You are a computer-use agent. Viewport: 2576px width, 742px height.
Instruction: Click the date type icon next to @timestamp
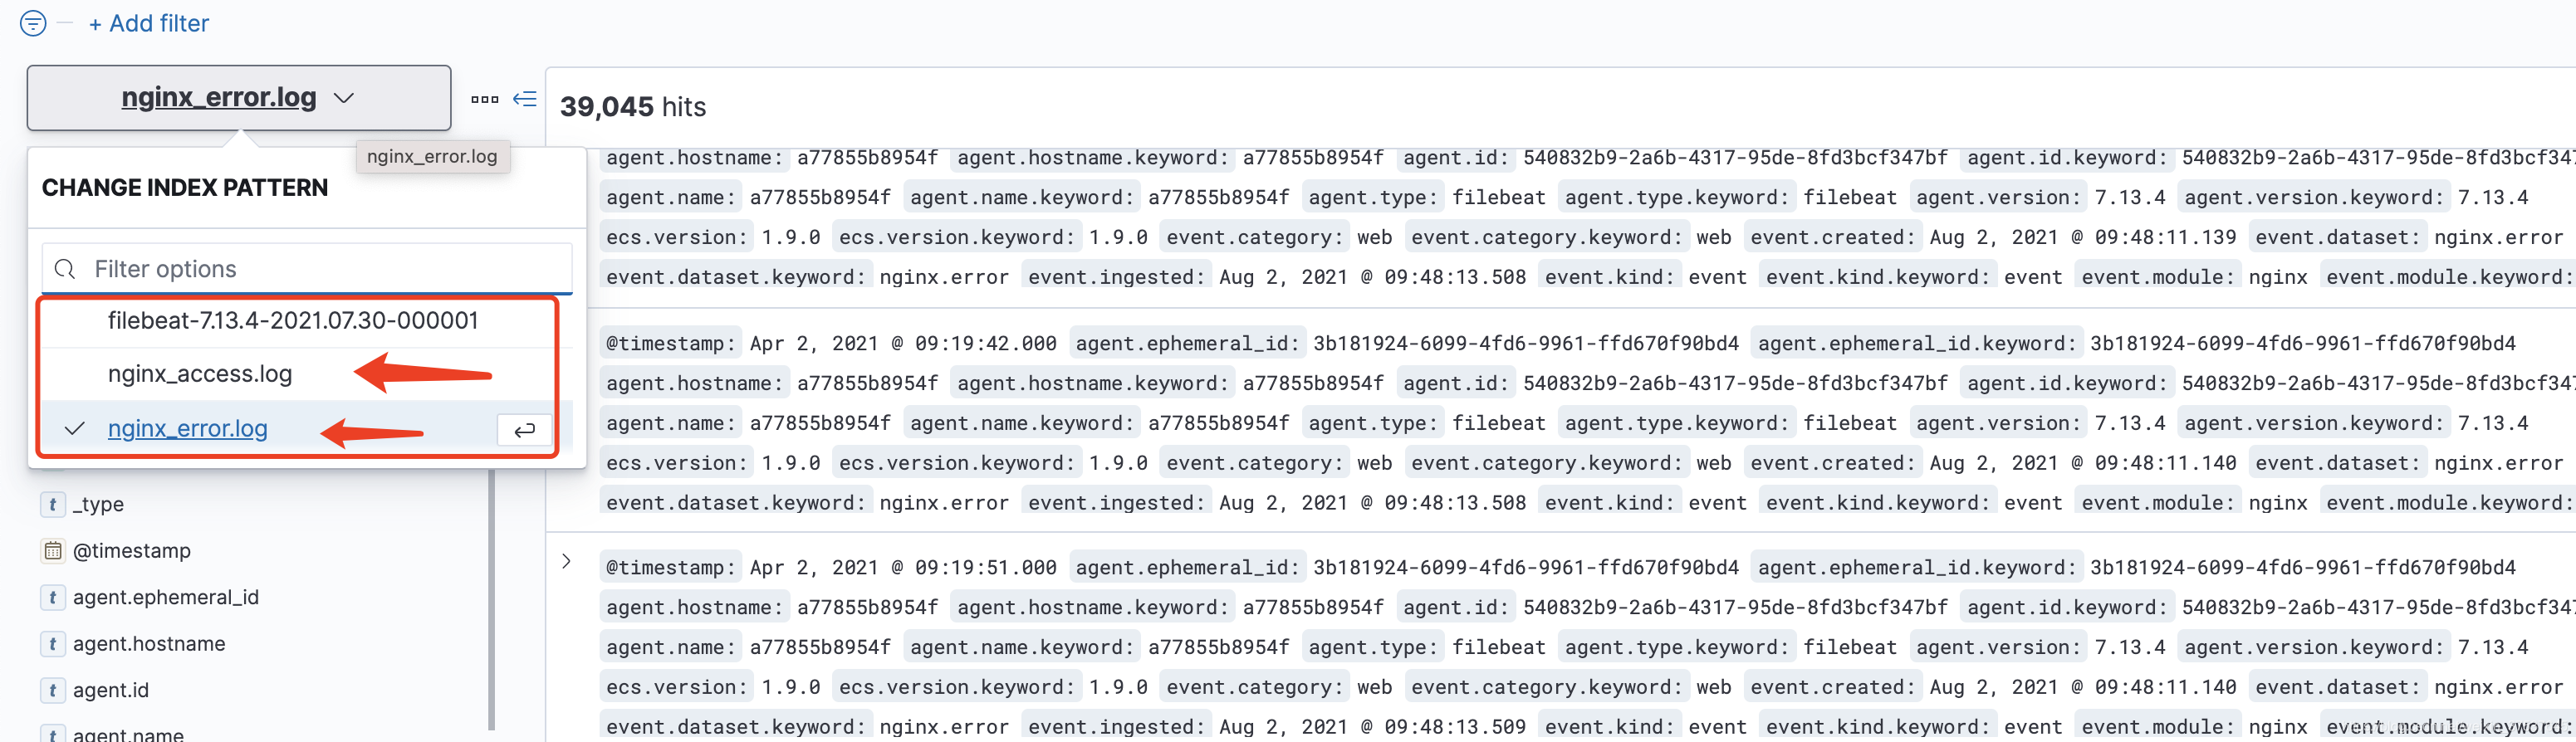[52, 551]
